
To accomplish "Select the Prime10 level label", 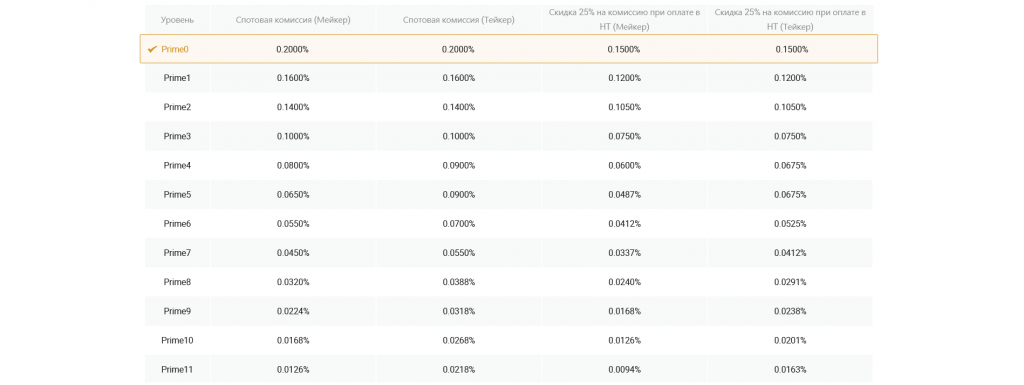I will (177, 341).
